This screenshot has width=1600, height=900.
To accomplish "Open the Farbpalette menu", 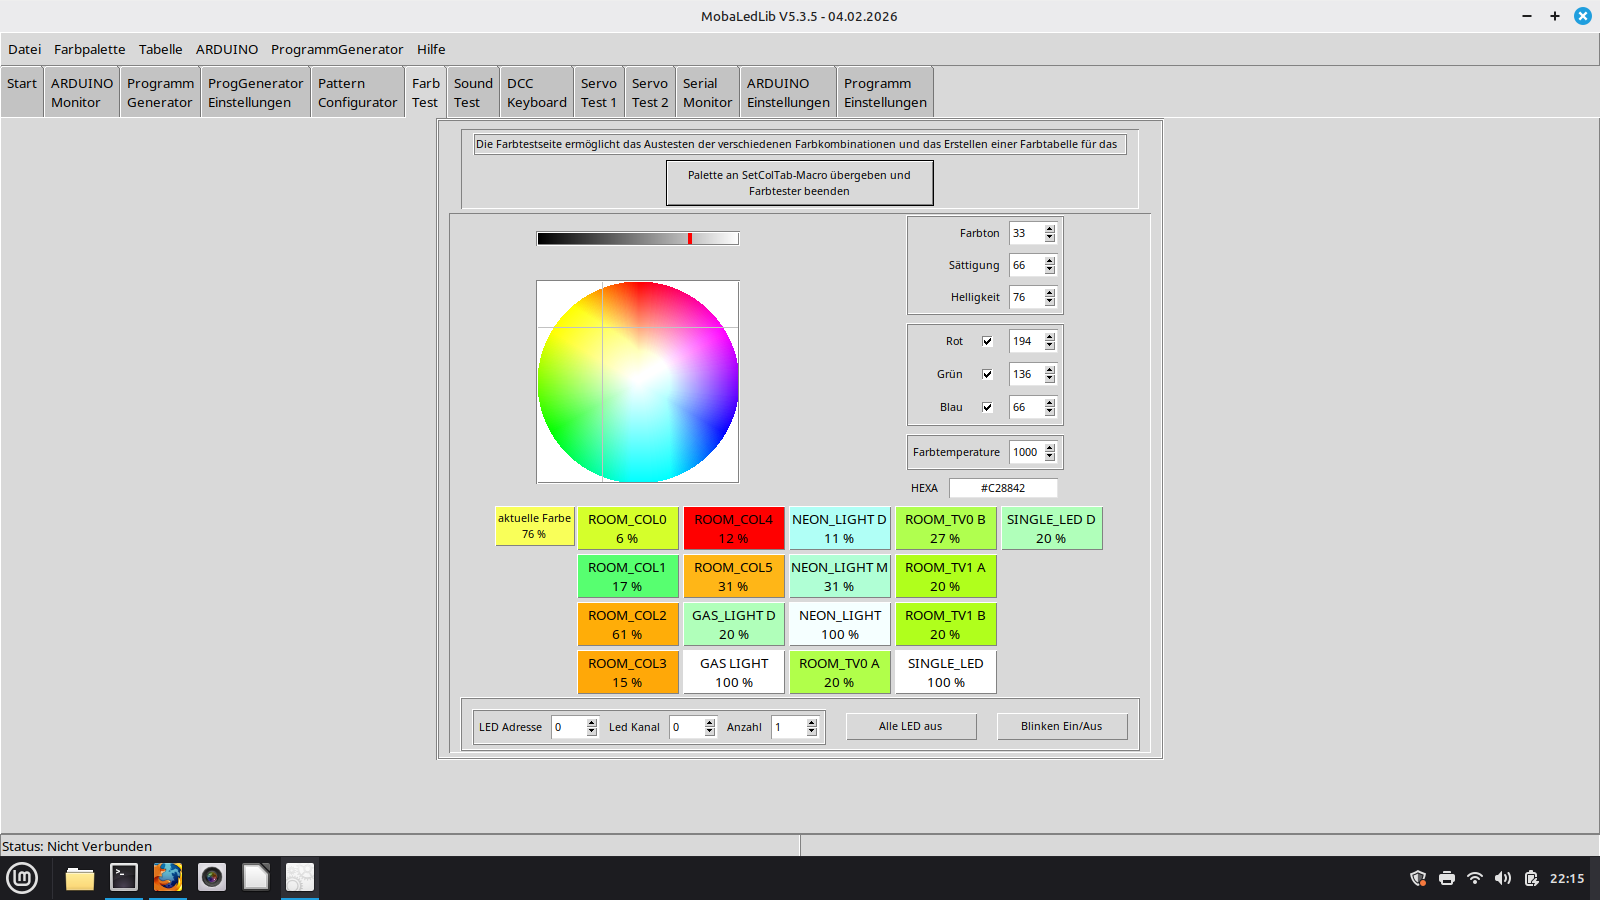I will pos(89,49).
